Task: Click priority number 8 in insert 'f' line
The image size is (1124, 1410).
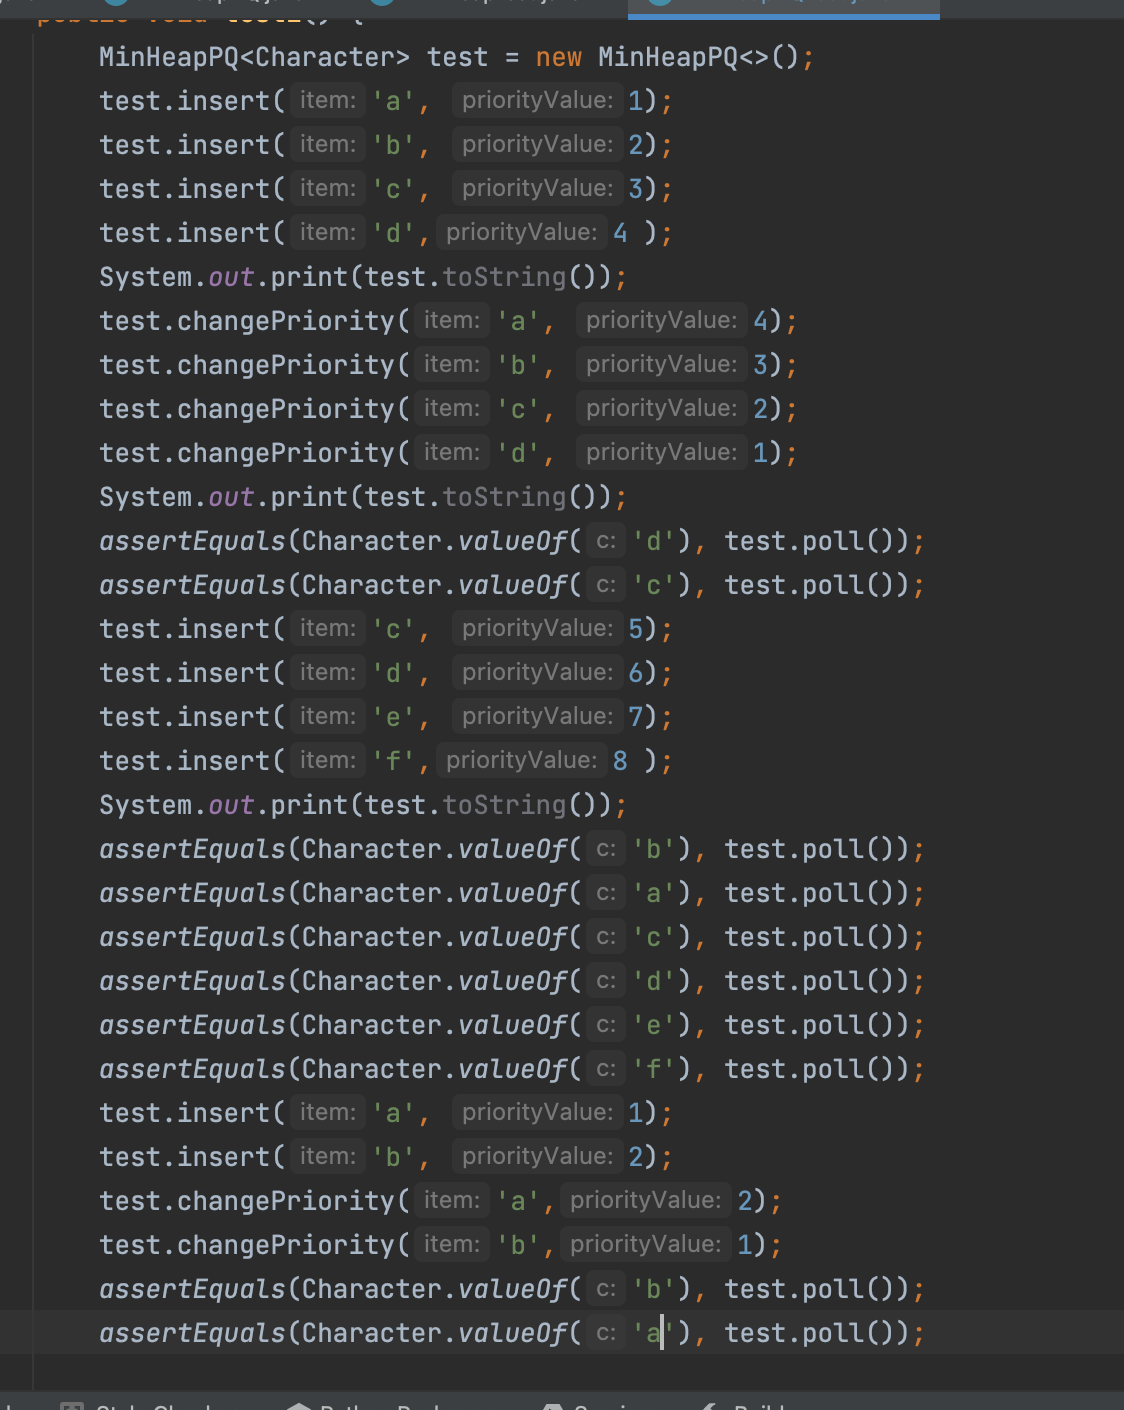Action: (x=620, y=761)
